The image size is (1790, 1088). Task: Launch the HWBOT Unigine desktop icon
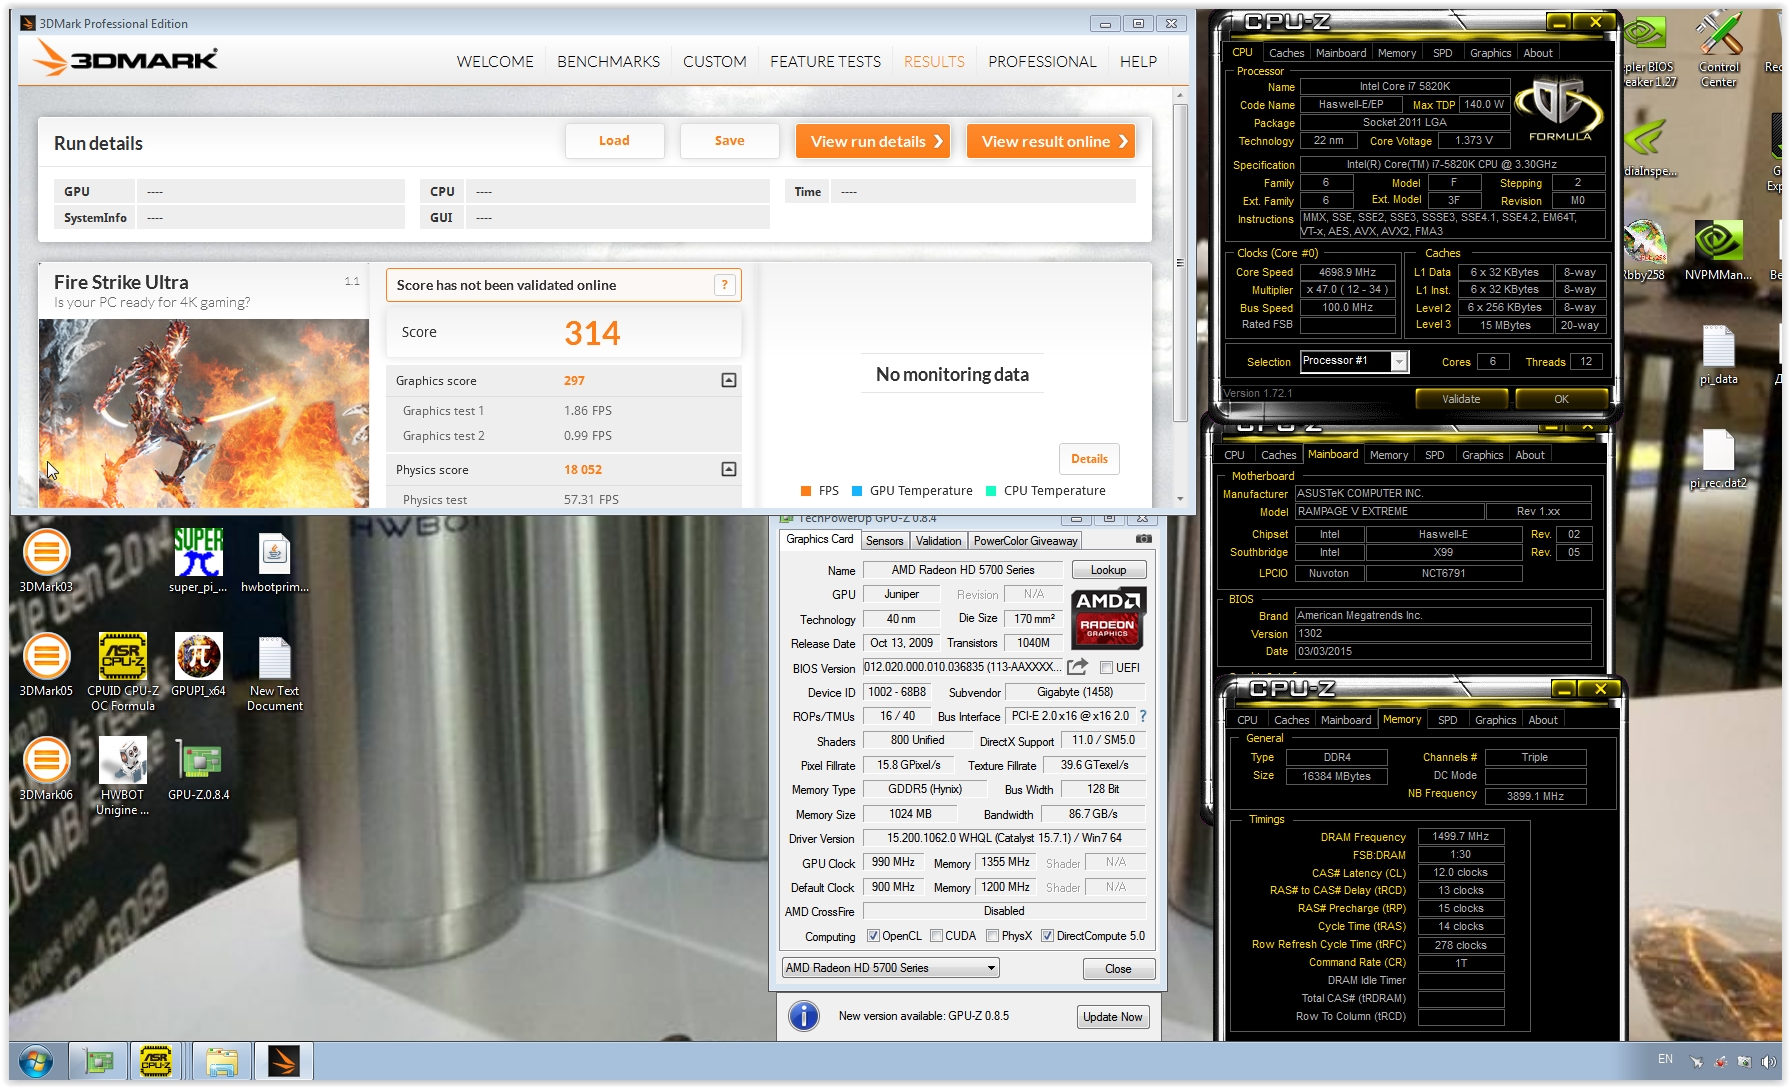(123, 776)
